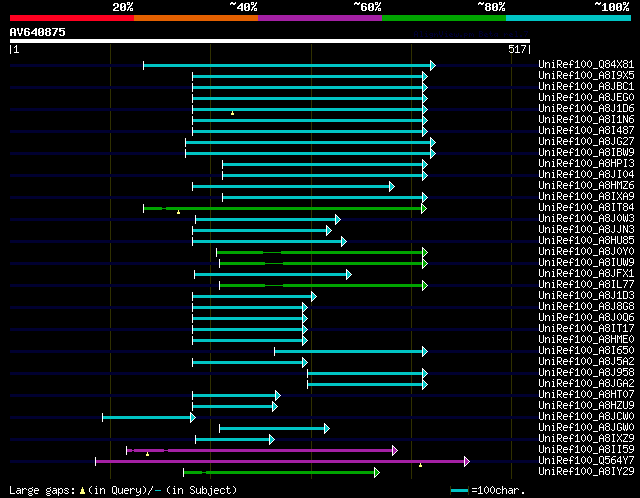The height and width of the screenshot is (498, 640).
Task: Click the UniRef100_A8JFX1 label
Action: point(586,274)
